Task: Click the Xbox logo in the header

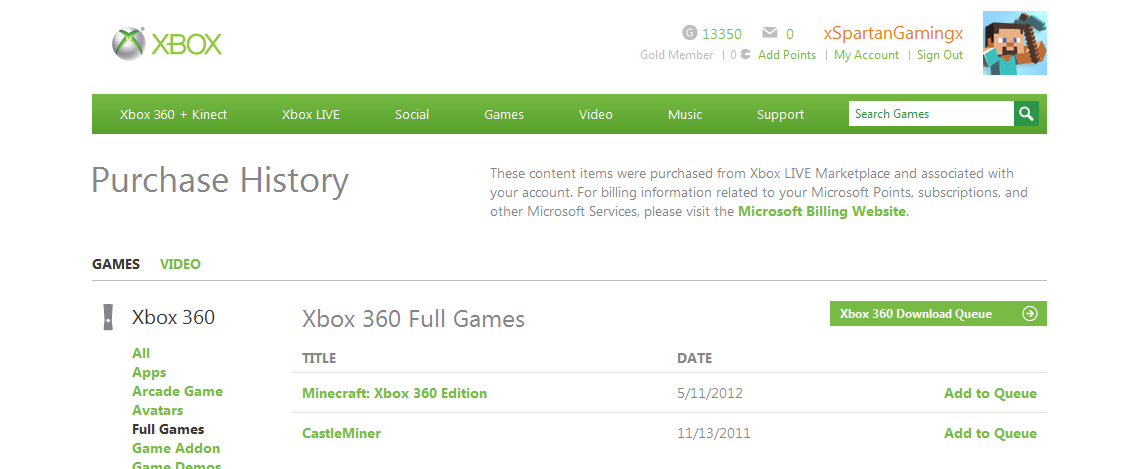Action: 167,44
